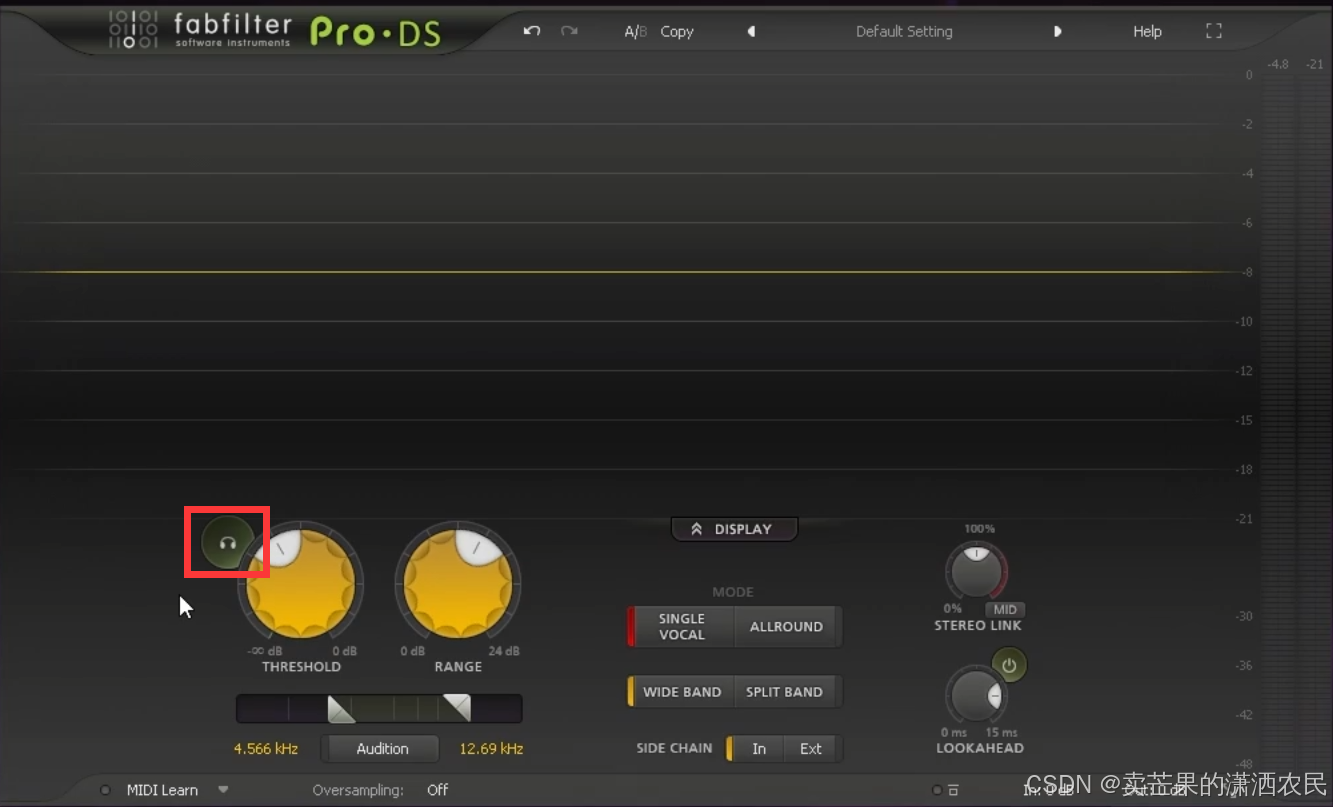Choose SPLIT BAND processing

[x=785, y=692]
